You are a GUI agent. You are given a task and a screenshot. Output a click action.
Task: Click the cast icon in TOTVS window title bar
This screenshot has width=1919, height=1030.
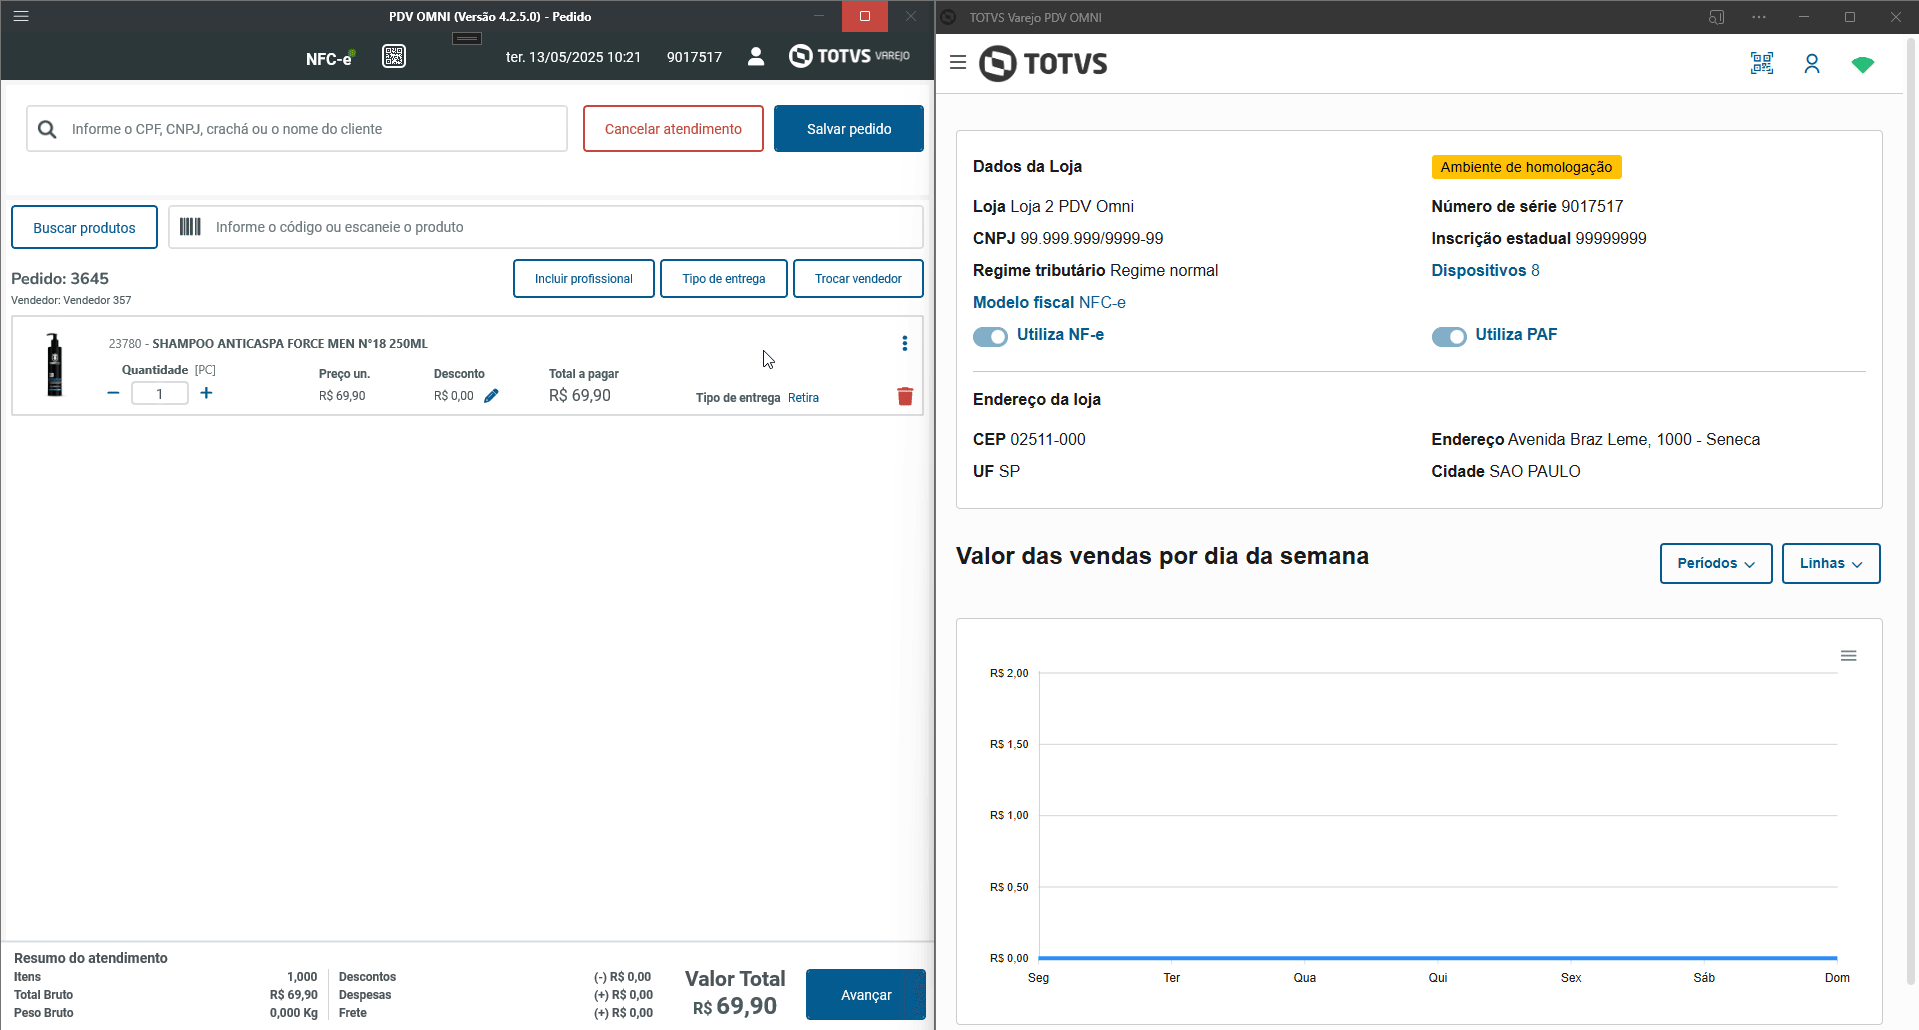click(x=1717, y=17)
